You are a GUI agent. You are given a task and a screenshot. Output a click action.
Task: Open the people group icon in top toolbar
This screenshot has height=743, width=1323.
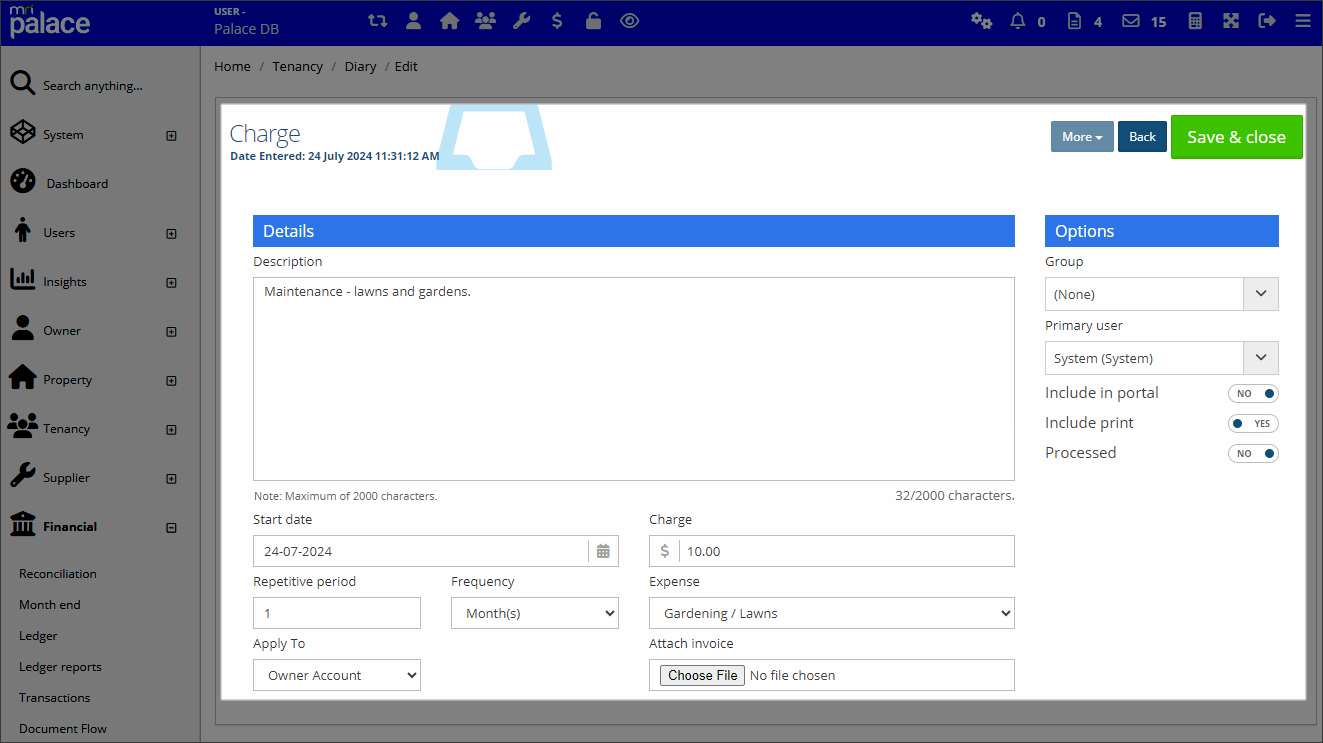[x=485, y=20]
